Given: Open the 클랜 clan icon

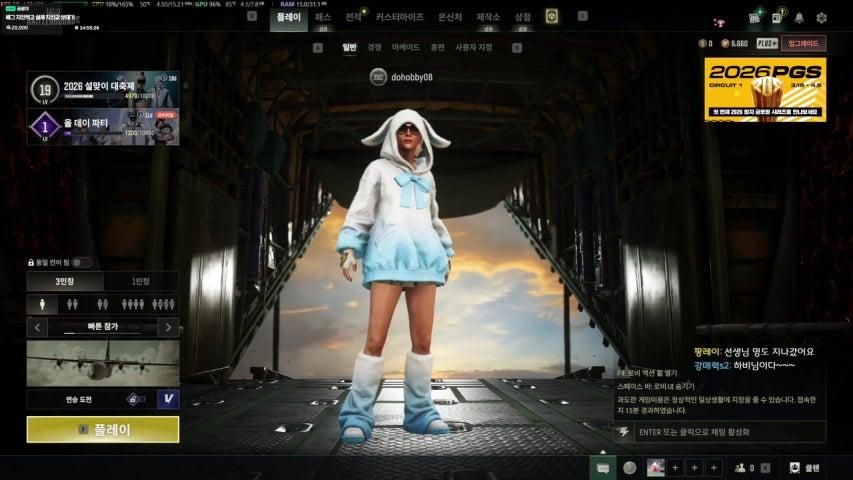Looking at the screenshot, I should pyautogui.click(x=804, y=467).
